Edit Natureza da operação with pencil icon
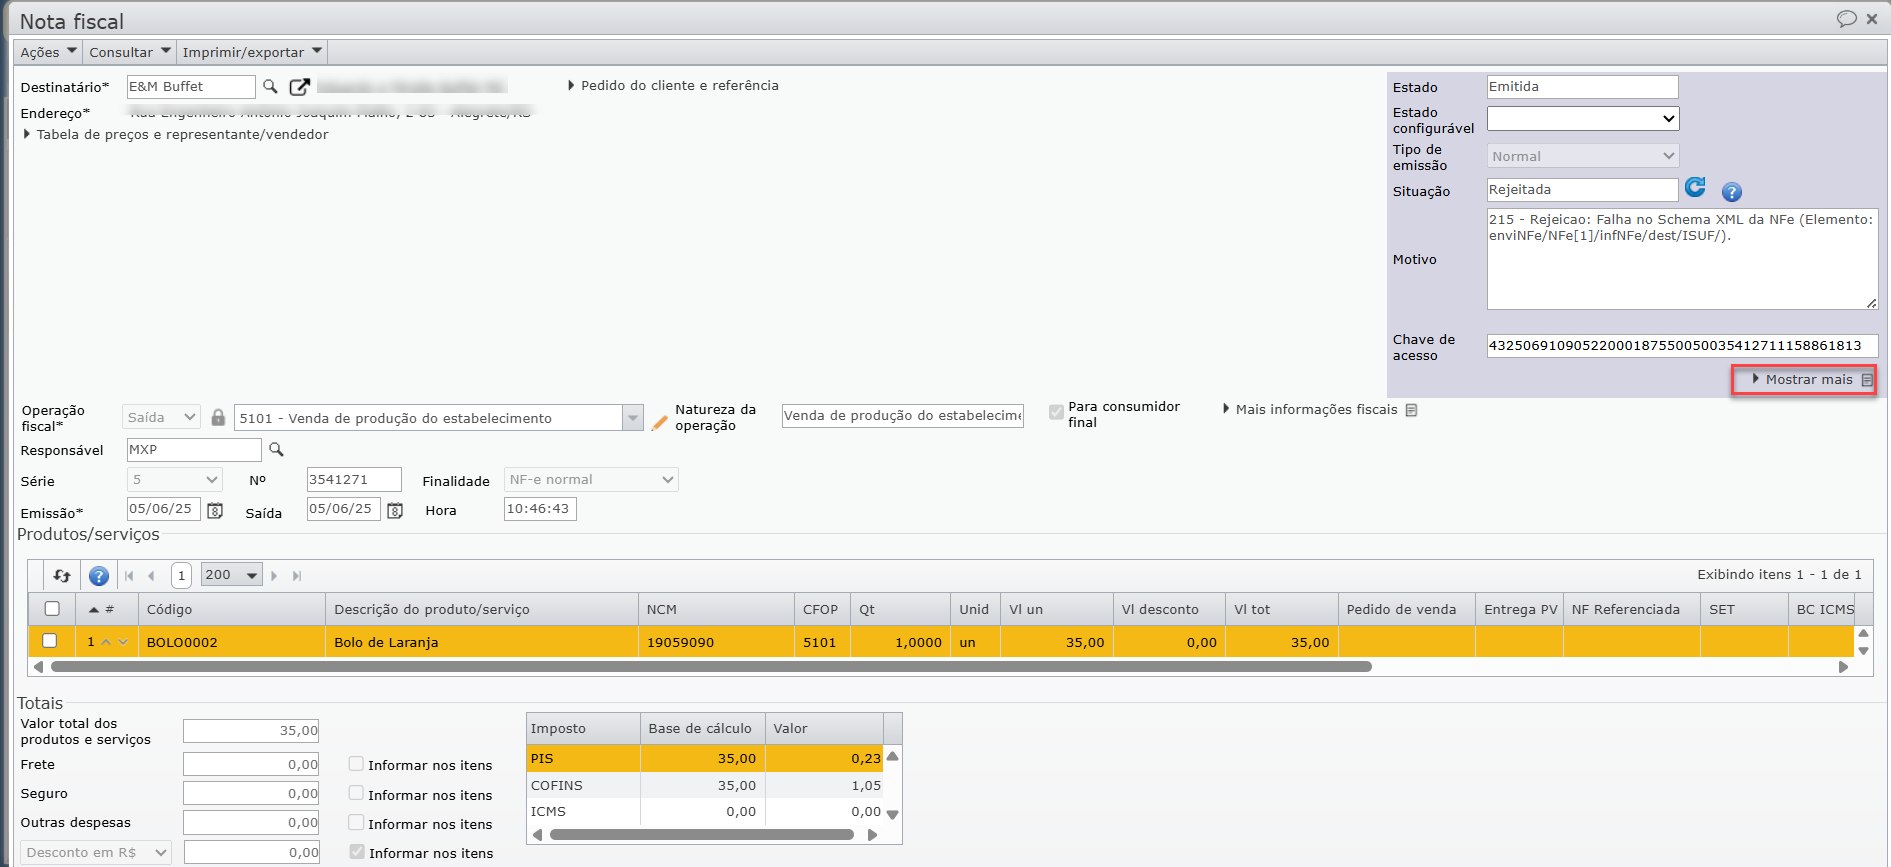1891x867 pixels. pos(659,422)
